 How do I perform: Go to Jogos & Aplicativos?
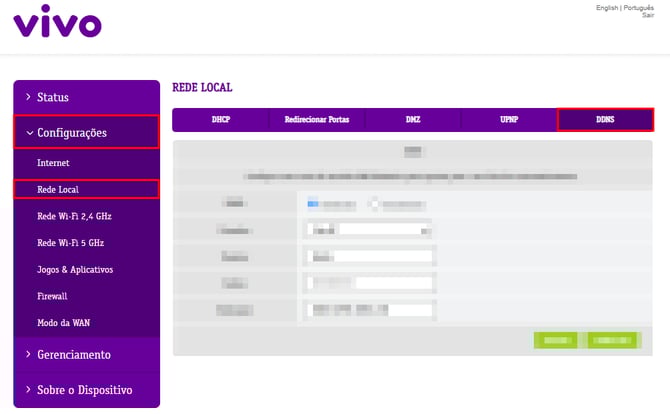coord(75,270)
